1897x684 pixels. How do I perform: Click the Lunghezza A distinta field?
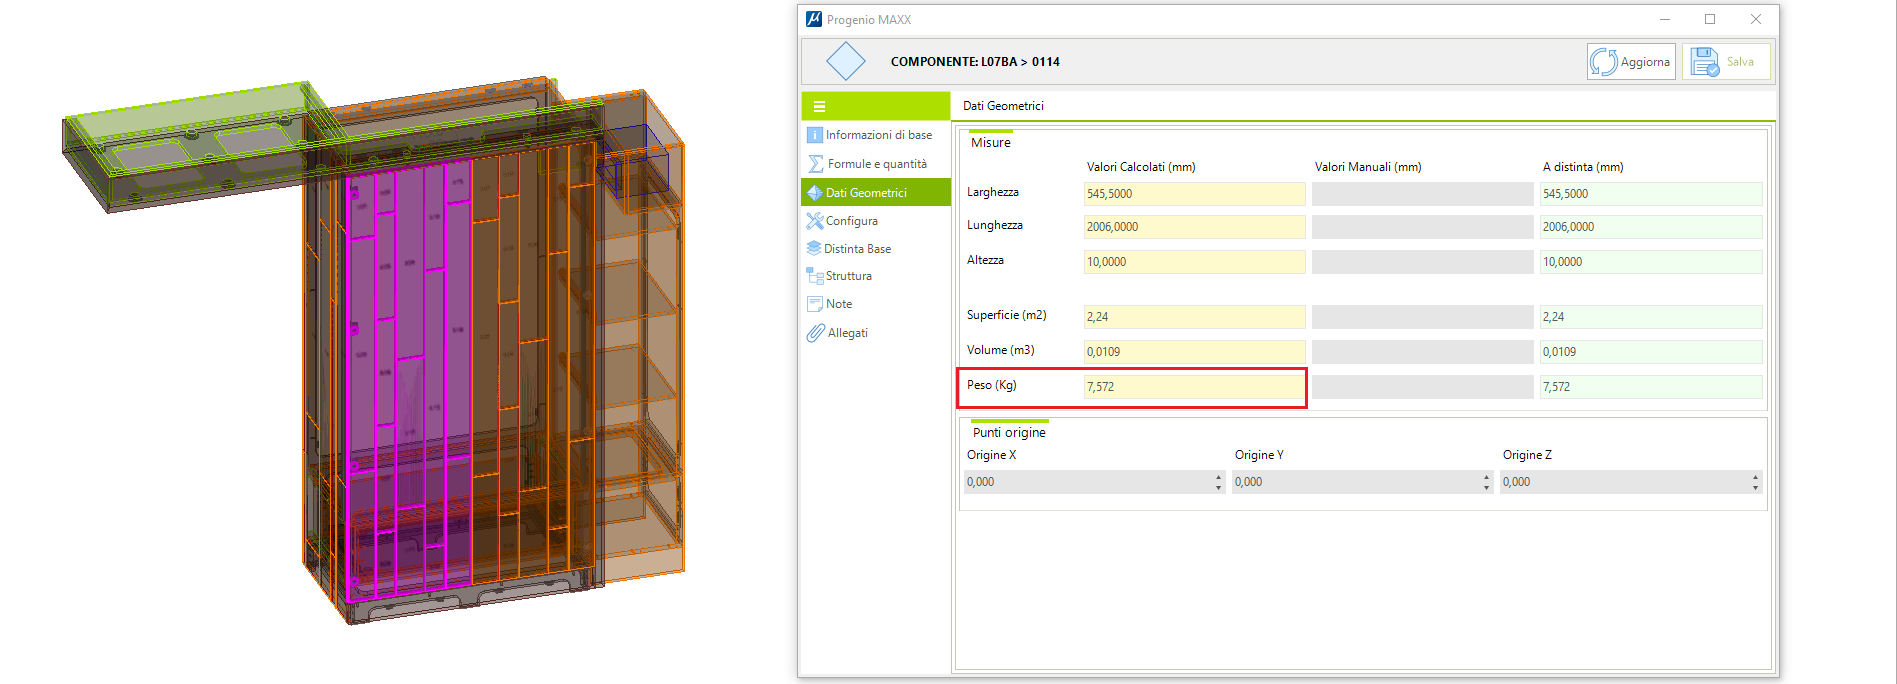pyautogui.click(x=1650, y=227)
